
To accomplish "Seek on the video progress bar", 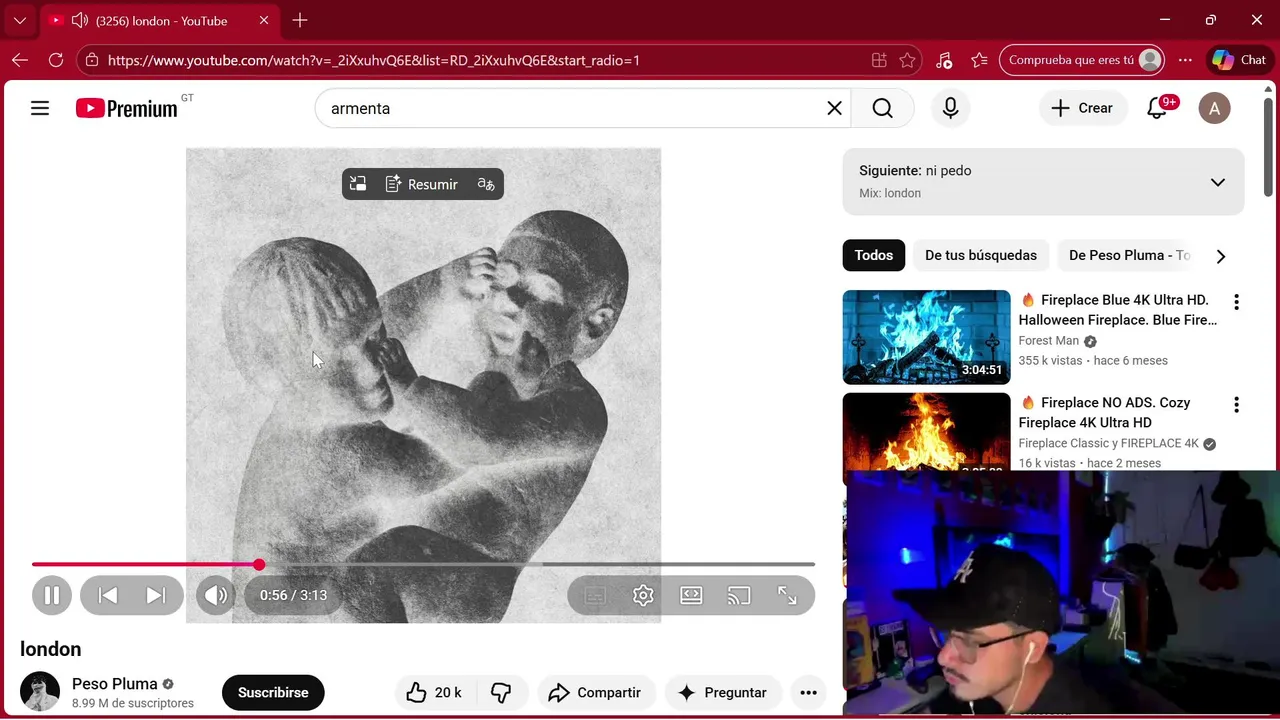I will 423,565.
